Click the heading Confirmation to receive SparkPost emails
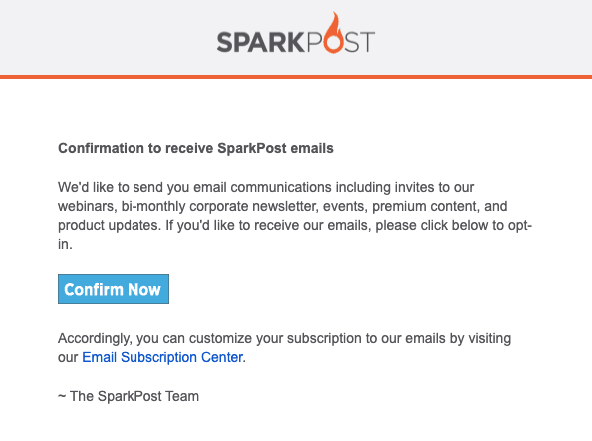This screenshot has height=441, width=592. (196, 148)
